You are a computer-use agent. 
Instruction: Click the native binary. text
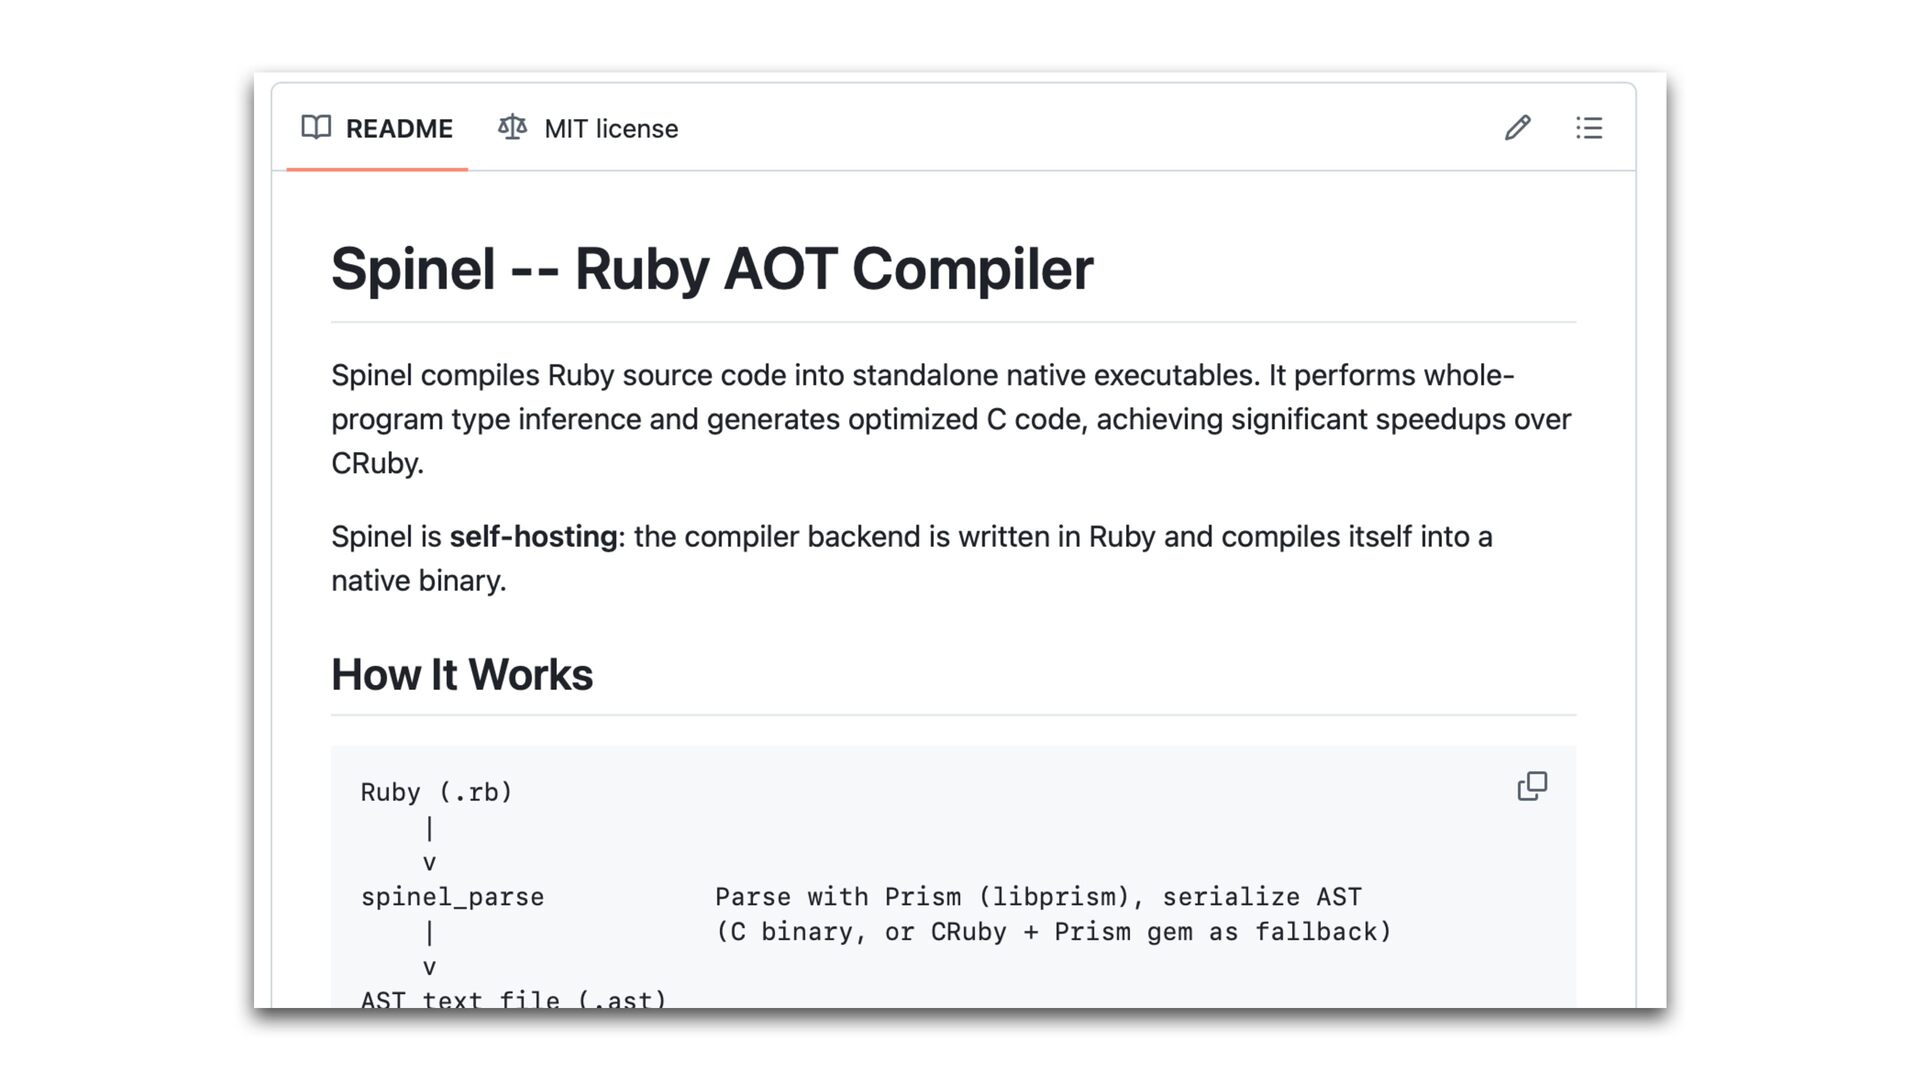(x=419, y=581)
